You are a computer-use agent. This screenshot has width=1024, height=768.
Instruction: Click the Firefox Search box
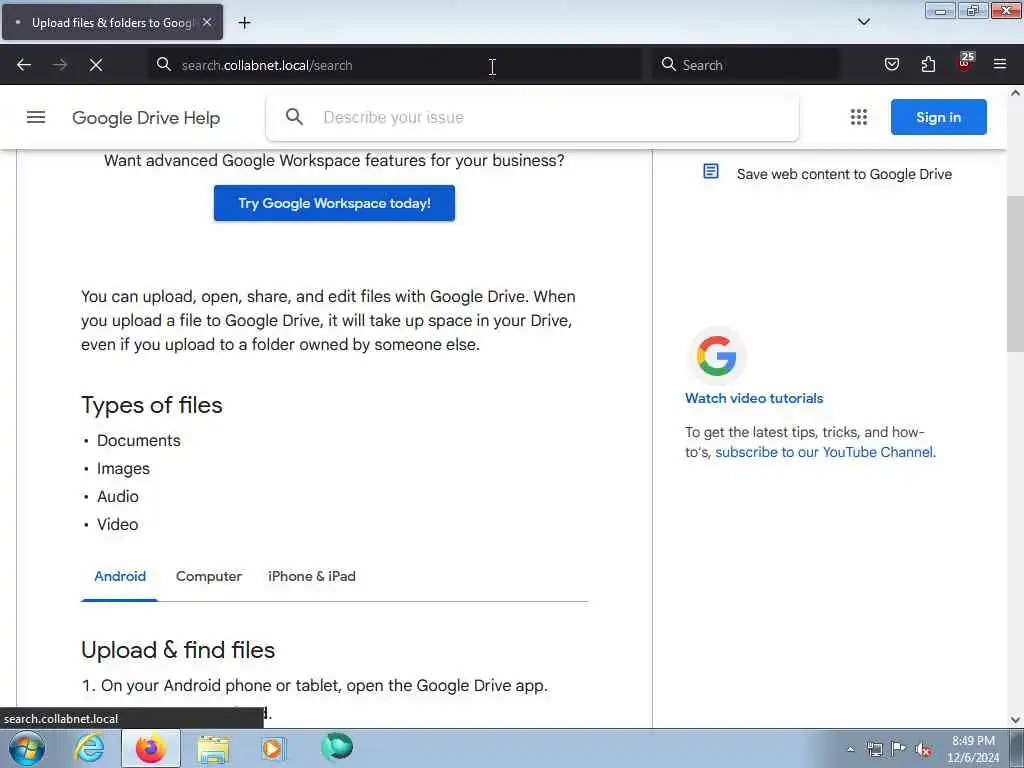(x=746, y=65)
